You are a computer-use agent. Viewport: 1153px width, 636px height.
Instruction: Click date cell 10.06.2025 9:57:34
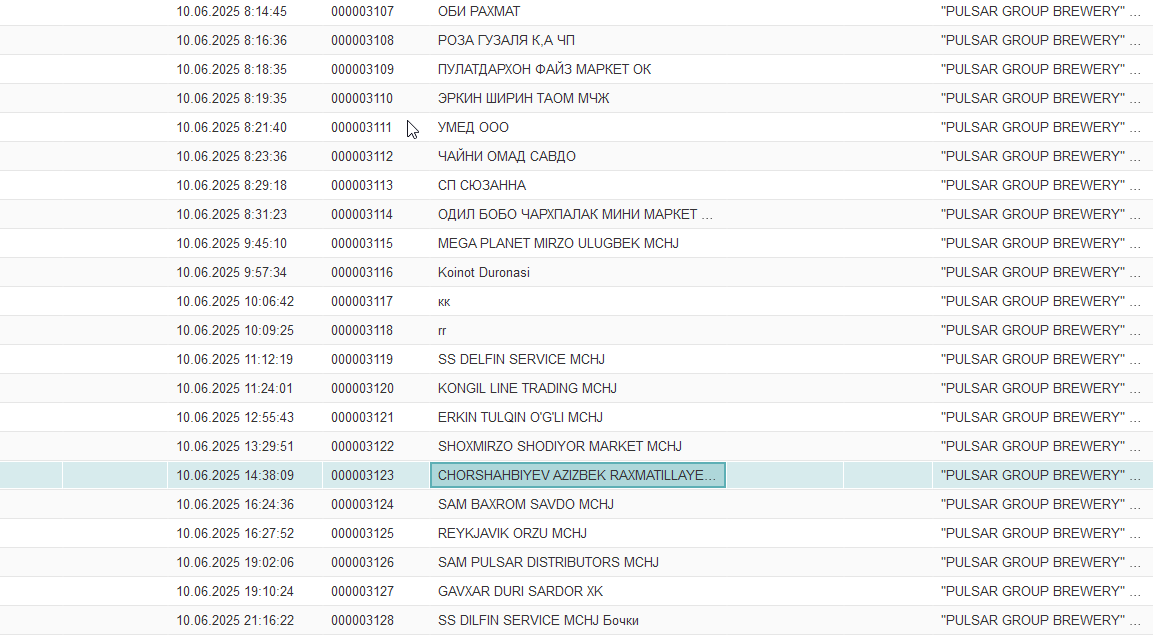click(232, 273)
